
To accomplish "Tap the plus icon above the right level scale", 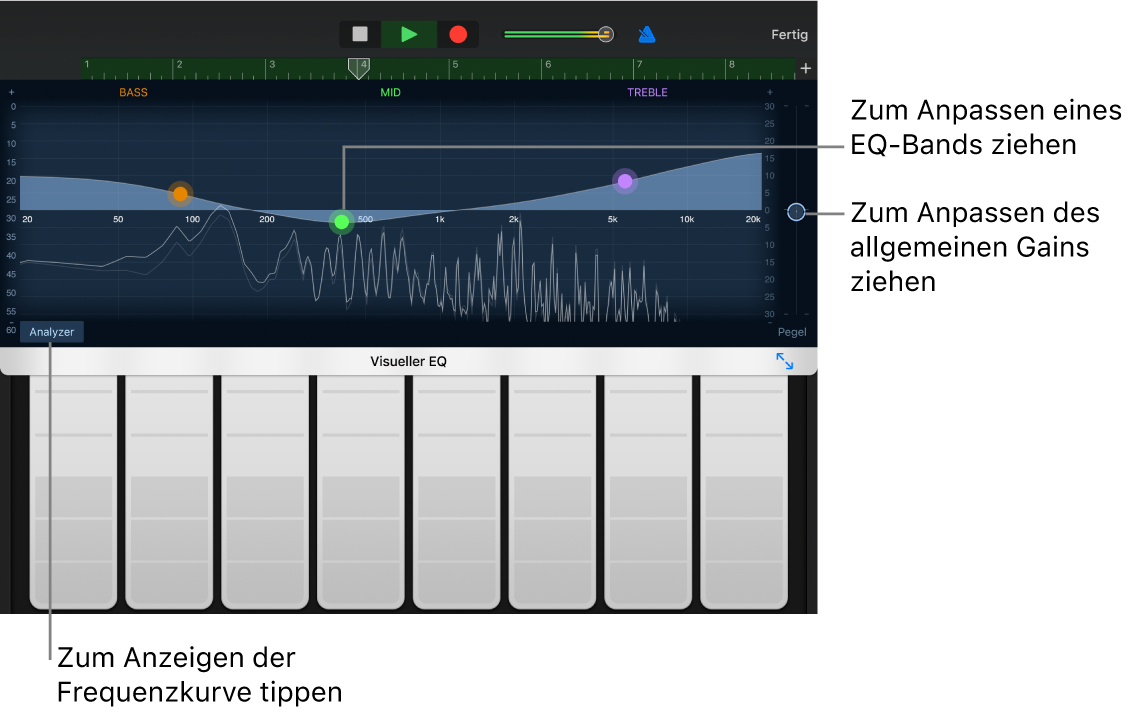I will coord(768,91).
